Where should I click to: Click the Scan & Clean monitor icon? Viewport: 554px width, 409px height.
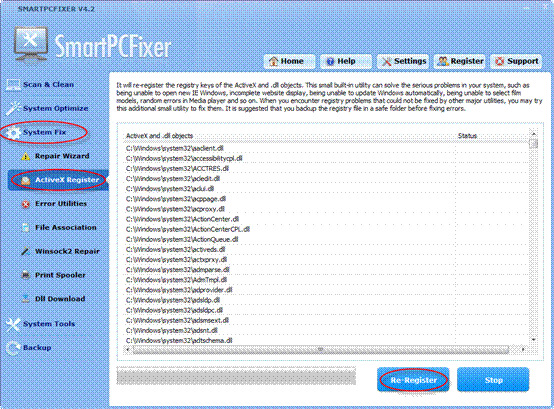pyautogui.click(x=13, y=85)
